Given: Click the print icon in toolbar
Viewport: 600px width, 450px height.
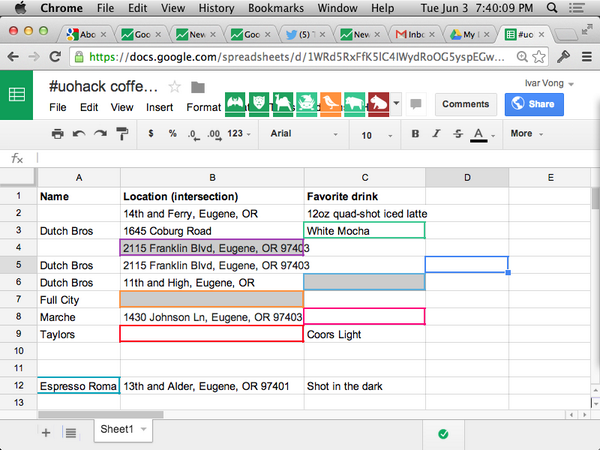Looking at the screenshot, I should [57, 134].
